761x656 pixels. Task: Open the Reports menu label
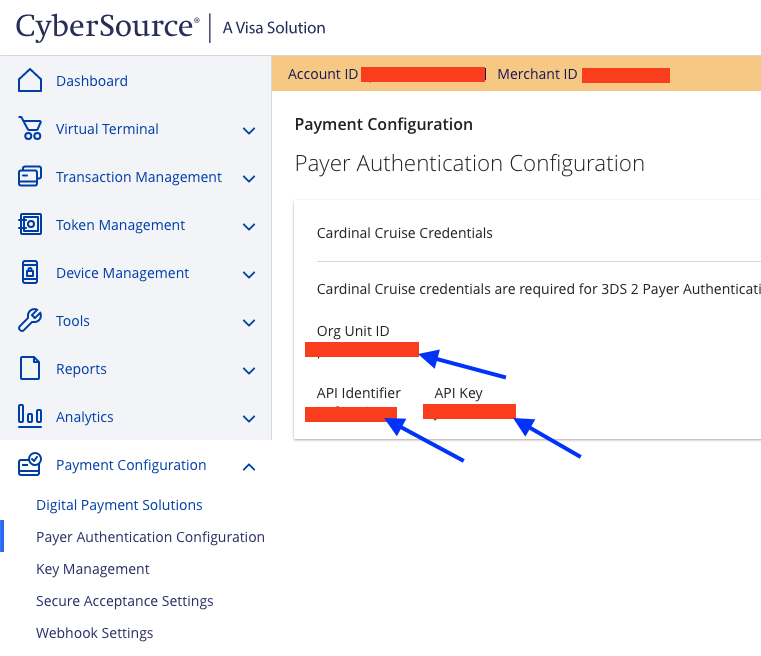click(81, 369)
